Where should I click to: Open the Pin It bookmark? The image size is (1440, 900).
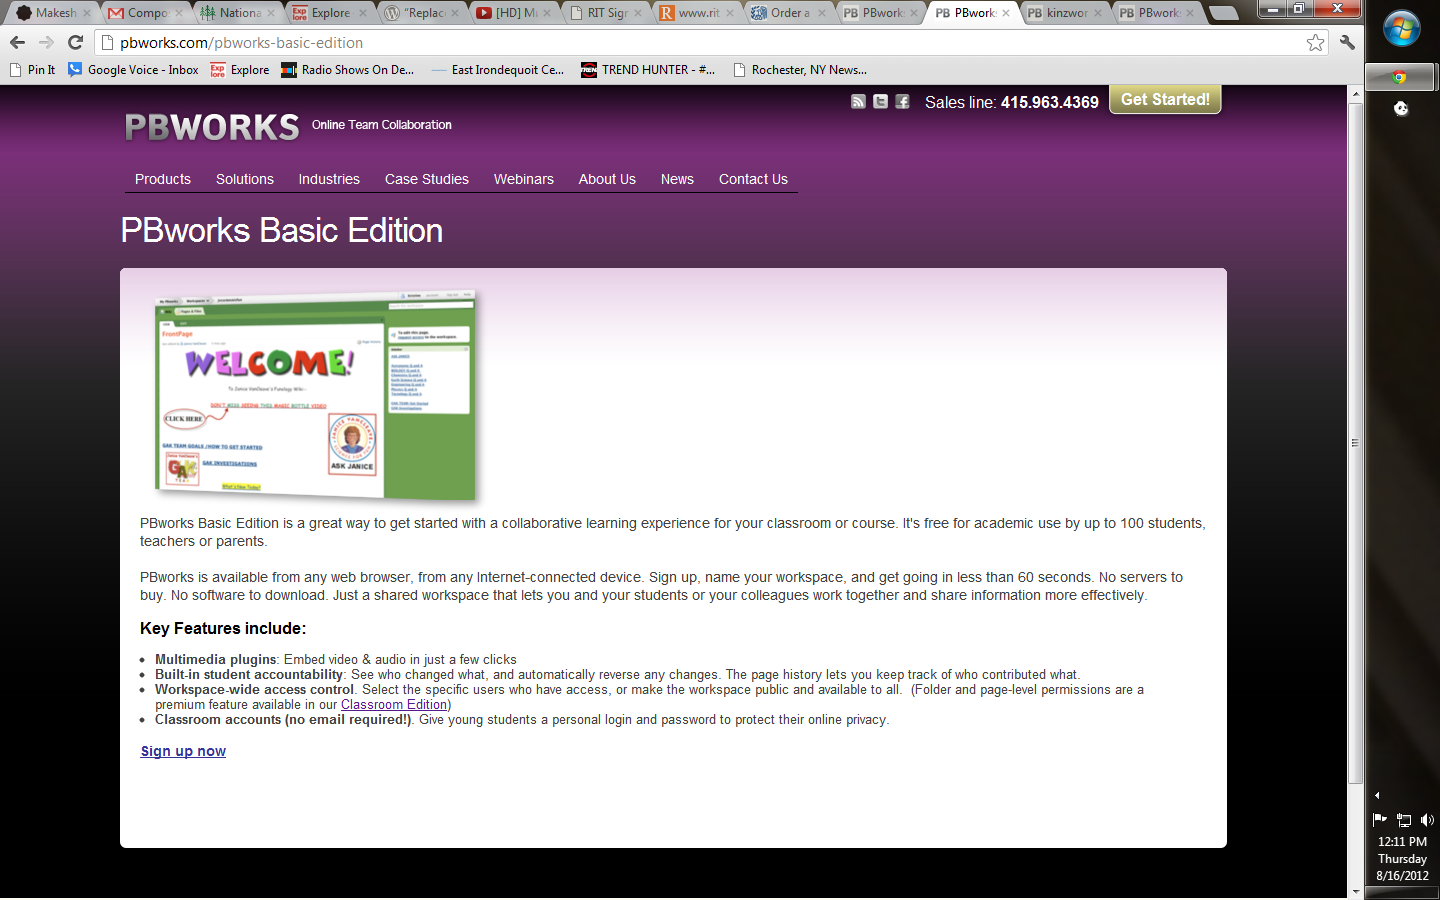32,70
